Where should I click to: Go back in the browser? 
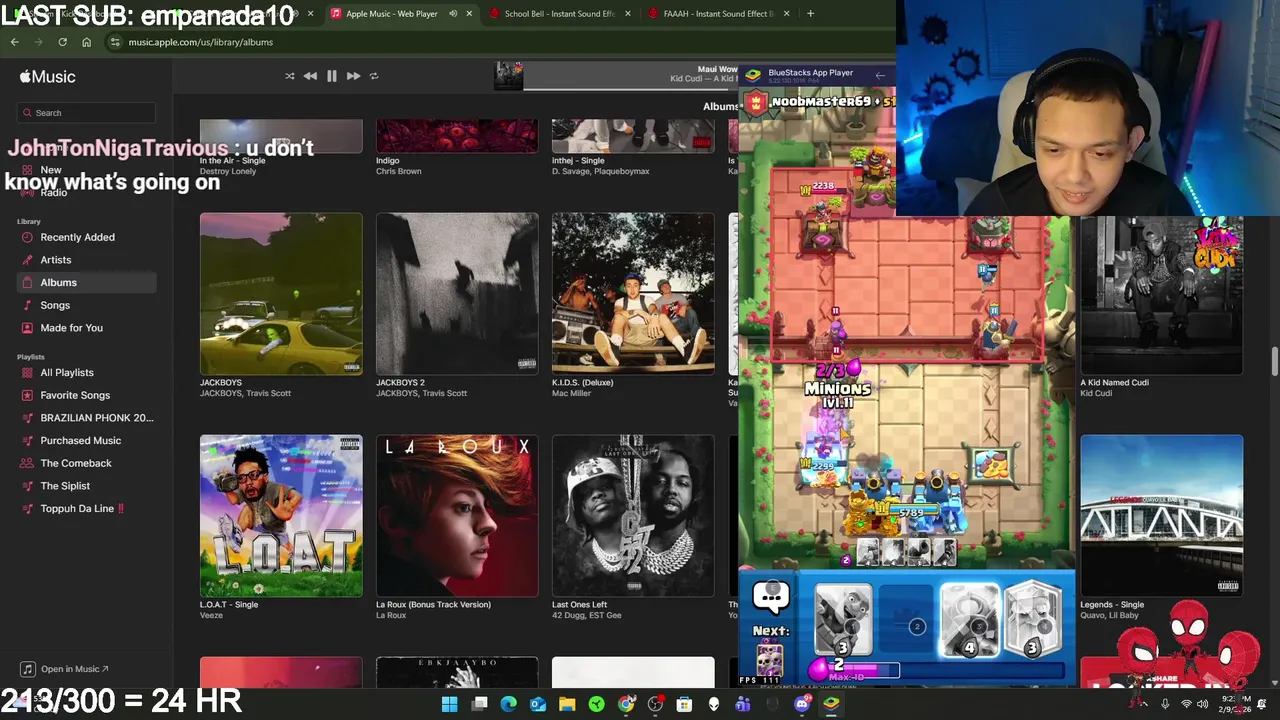point(14,42)
